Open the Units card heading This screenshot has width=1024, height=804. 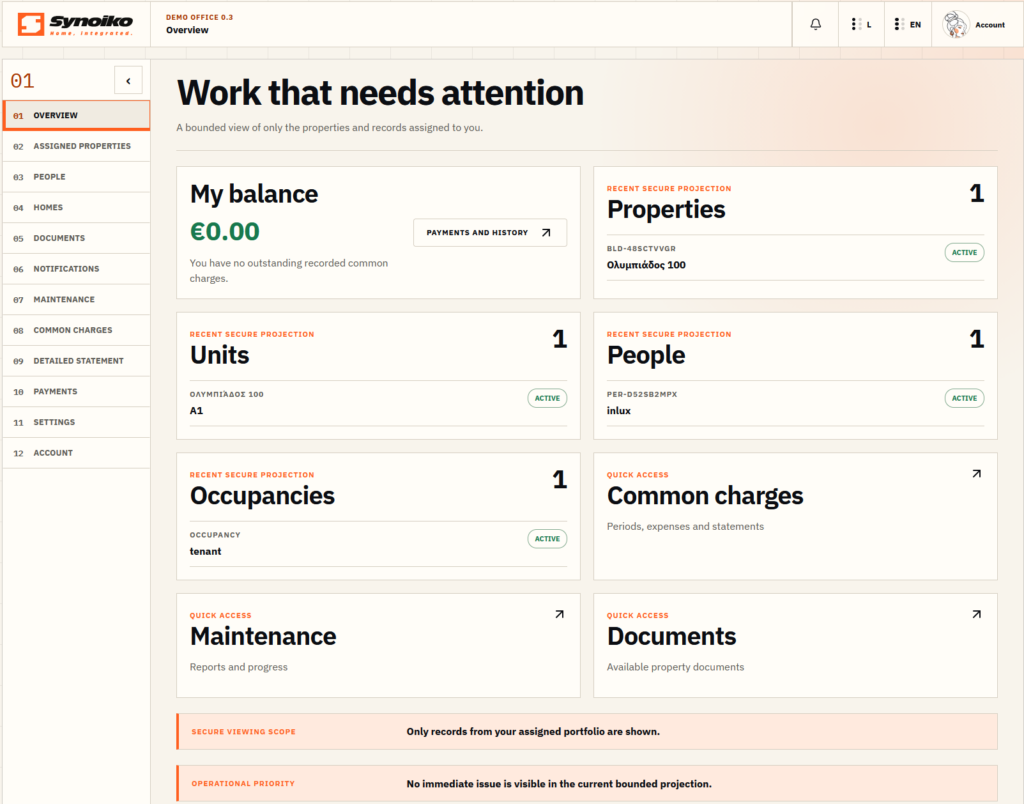(219, 355)
